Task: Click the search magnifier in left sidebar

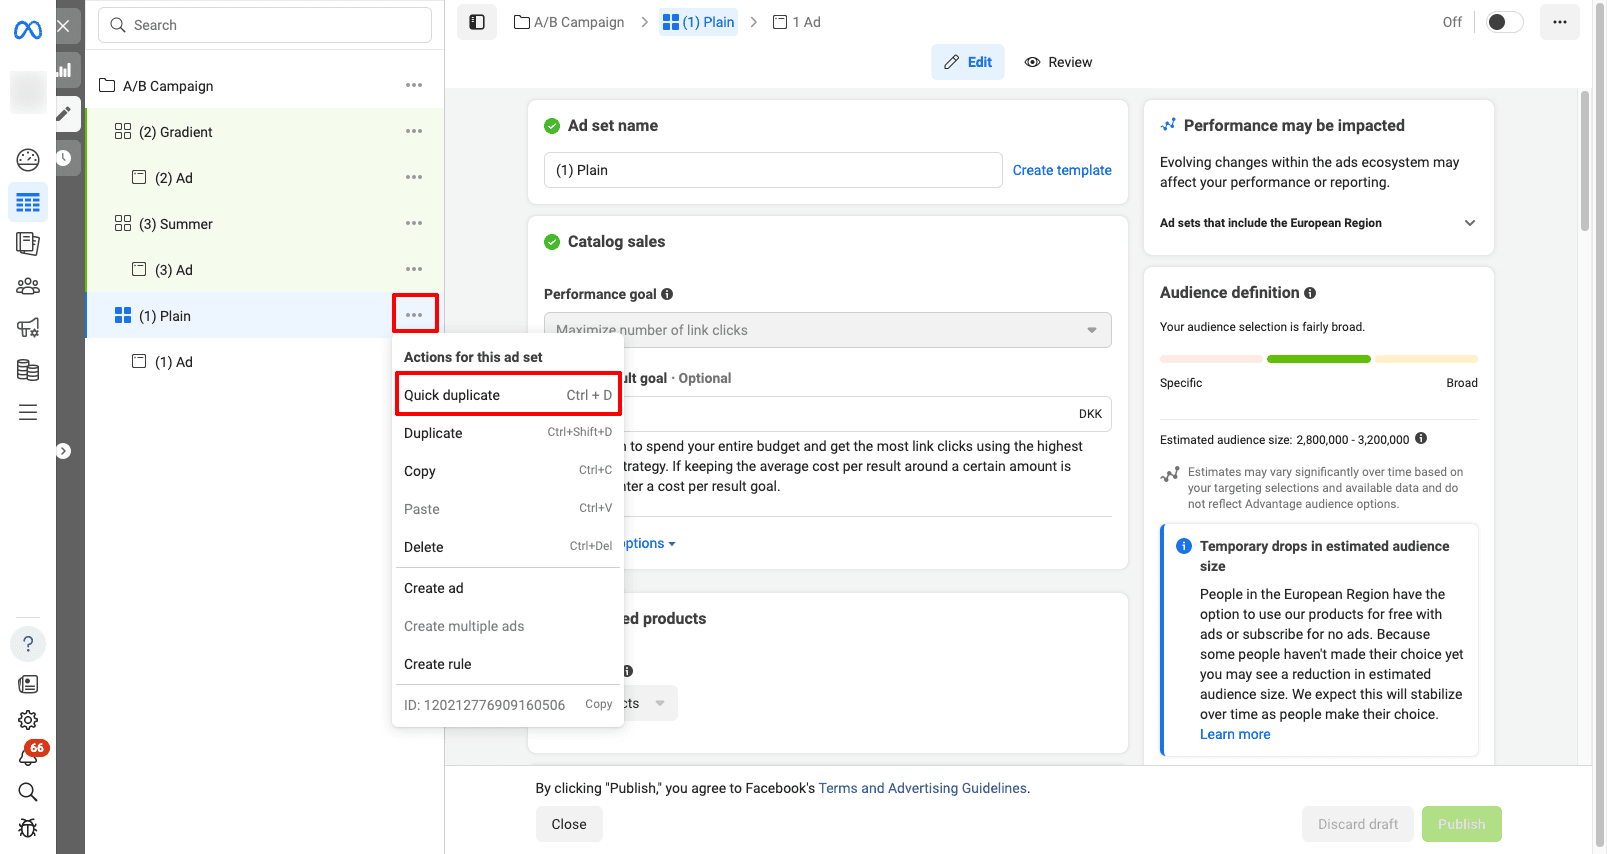Action: pos(28,792)
